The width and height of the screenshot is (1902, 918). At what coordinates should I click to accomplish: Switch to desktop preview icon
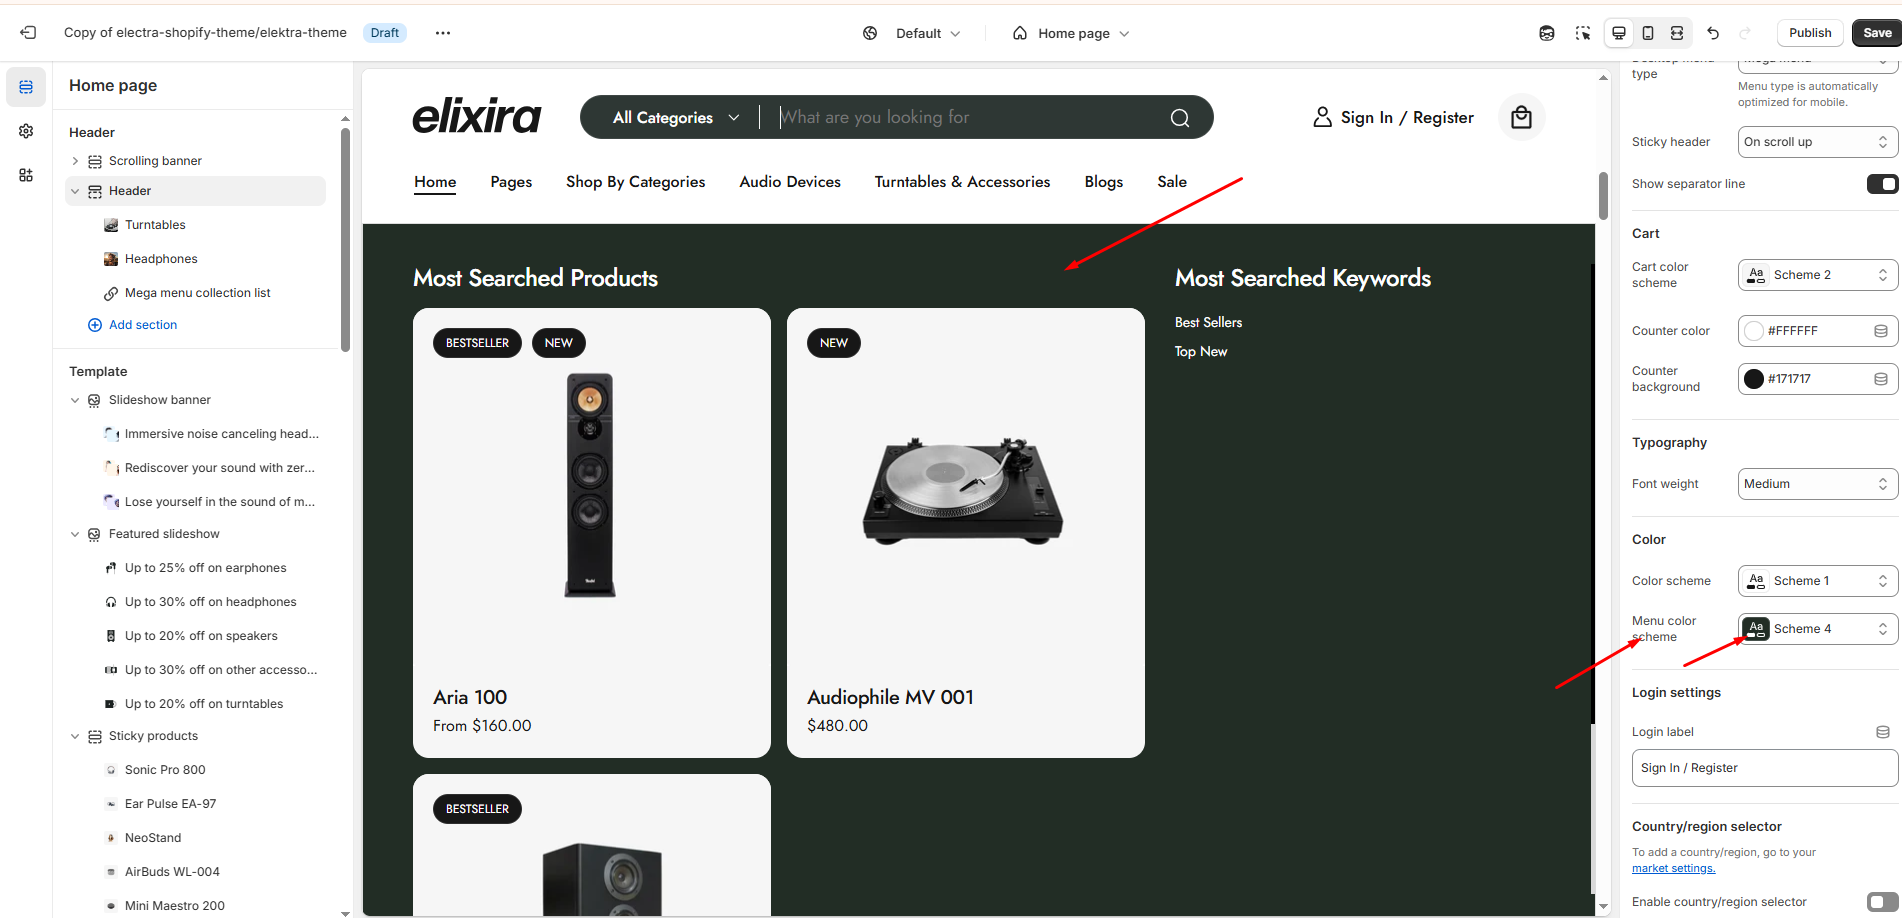[1619, 33]
